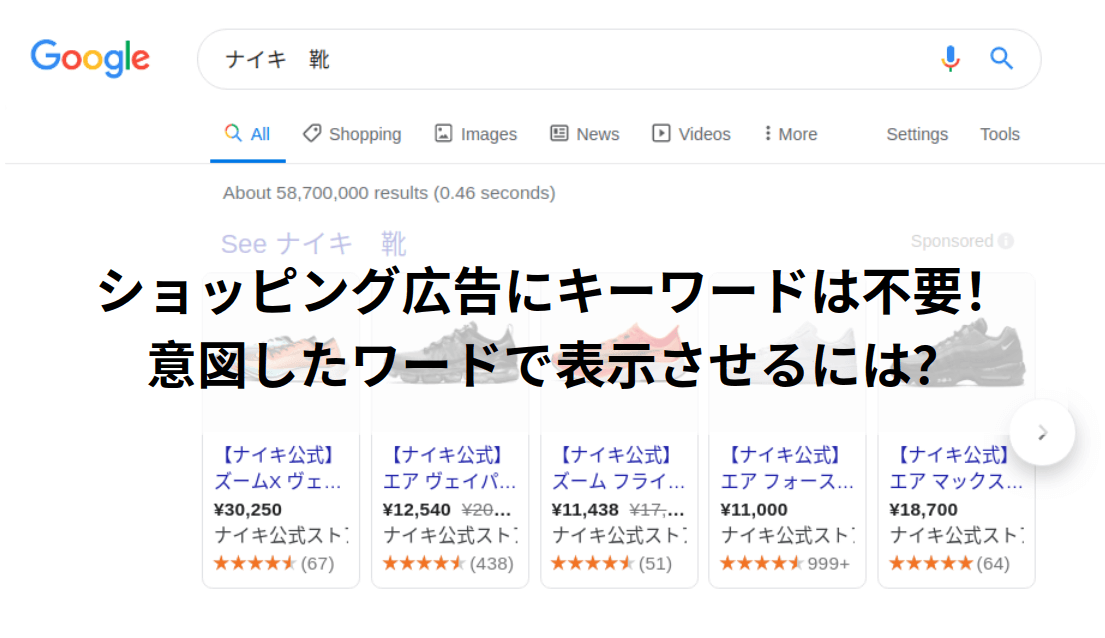Open the エア フォース listing priced ¥11,000
1105x638 pixels.
pos(787,481)
